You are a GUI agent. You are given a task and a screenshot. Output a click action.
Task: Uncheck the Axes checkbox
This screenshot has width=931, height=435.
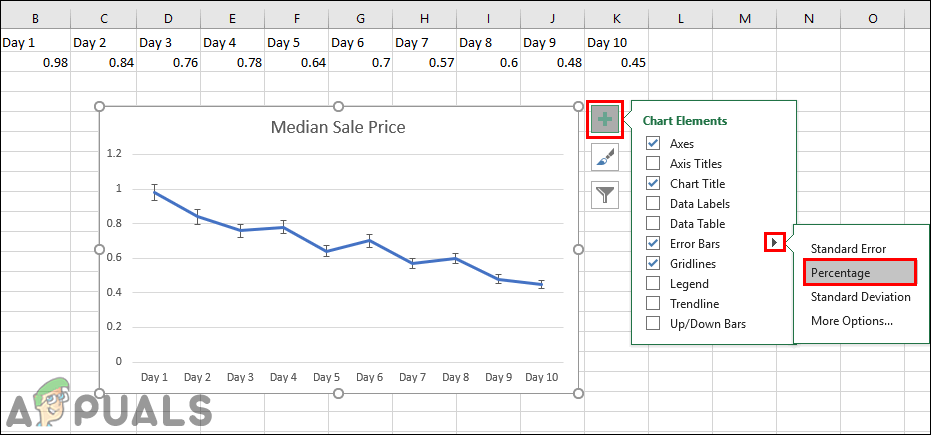point(653,144)
